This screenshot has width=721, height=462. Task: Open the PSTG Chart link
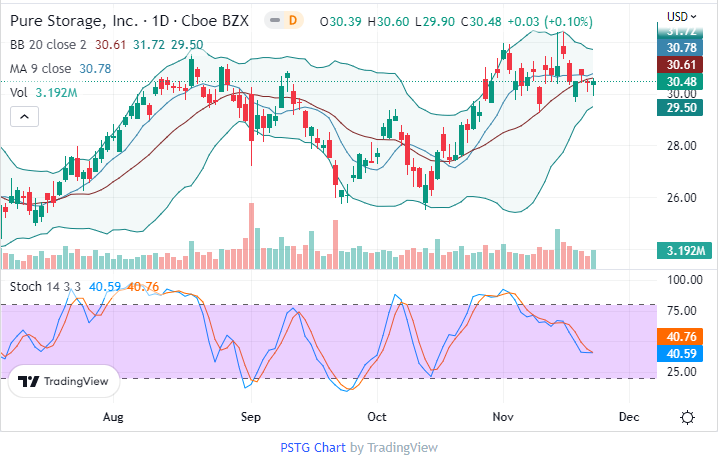[313, 447]
